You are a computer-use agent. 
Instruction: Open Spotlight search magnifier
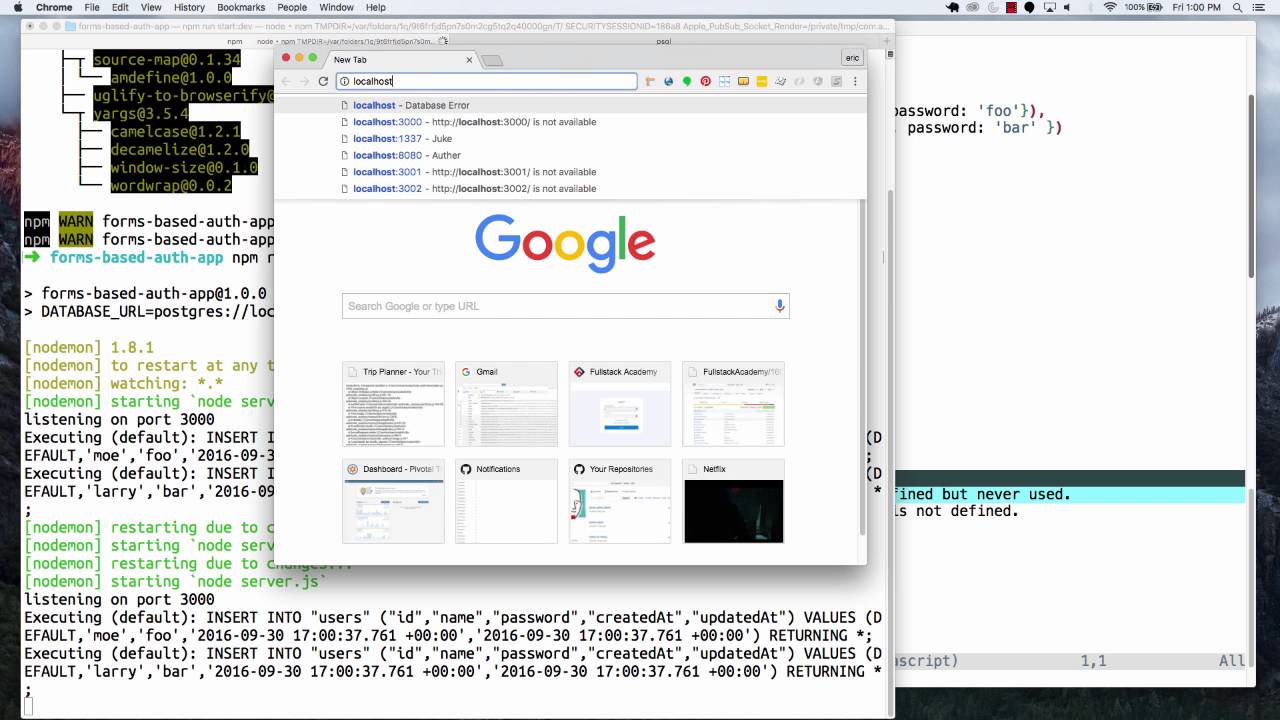[1238, 7]
